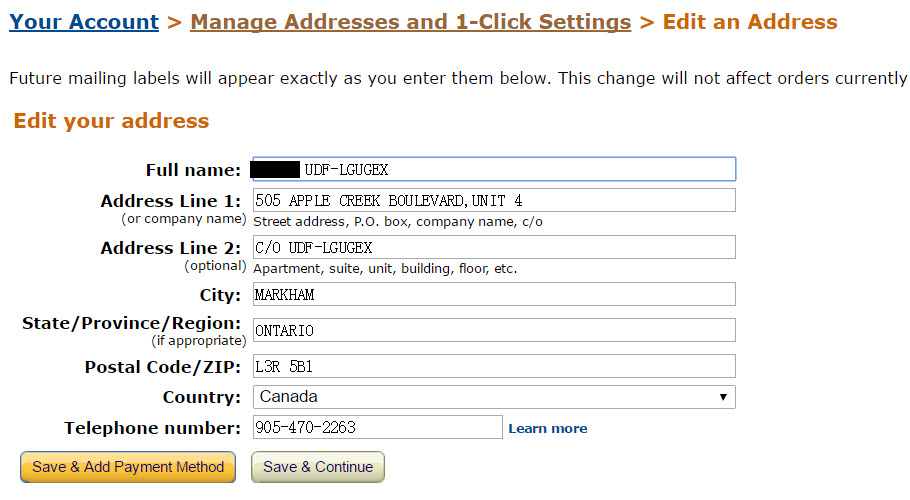This screenshot has width=910, height=500.
Task: Open the Learn more link beside telephone
Action: coord(548,429)
